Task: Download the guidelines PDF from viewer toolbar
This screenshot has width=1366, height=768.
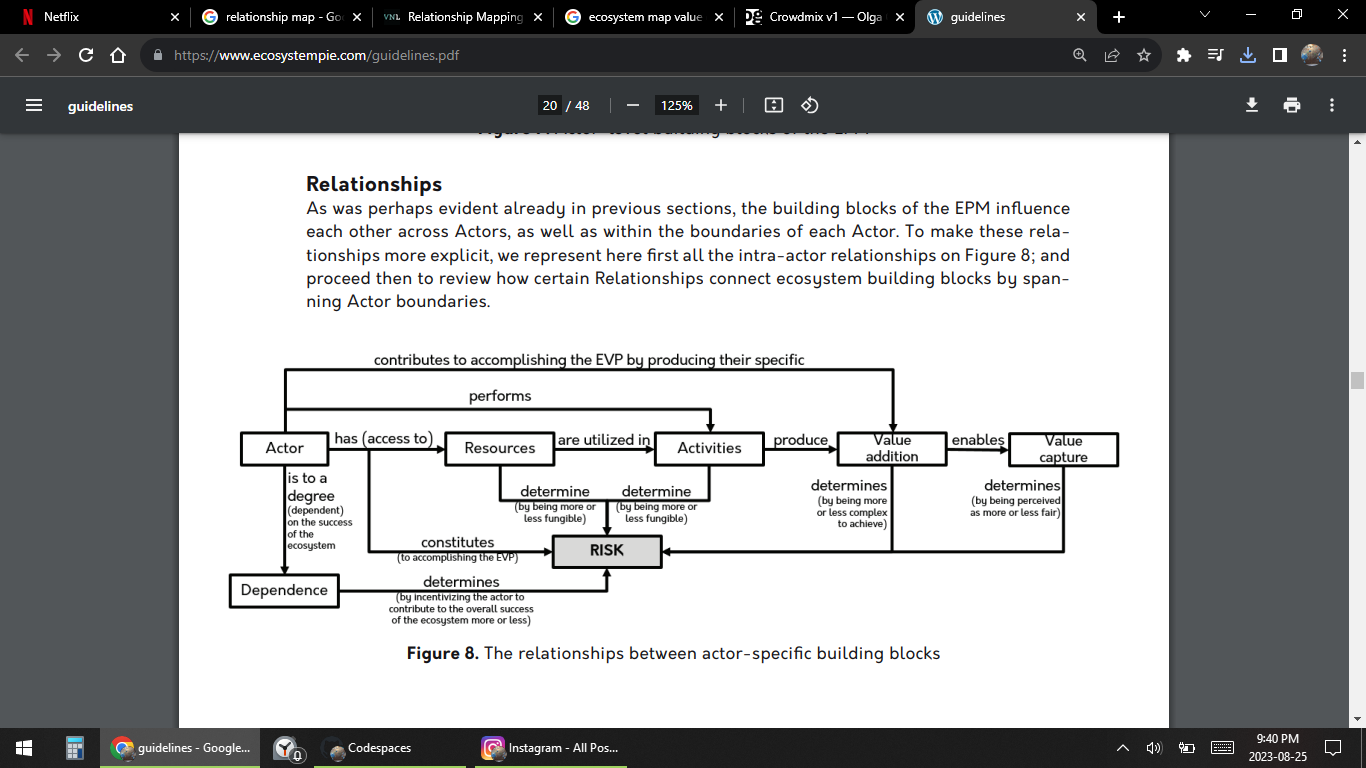Action: pos(1252,105)
